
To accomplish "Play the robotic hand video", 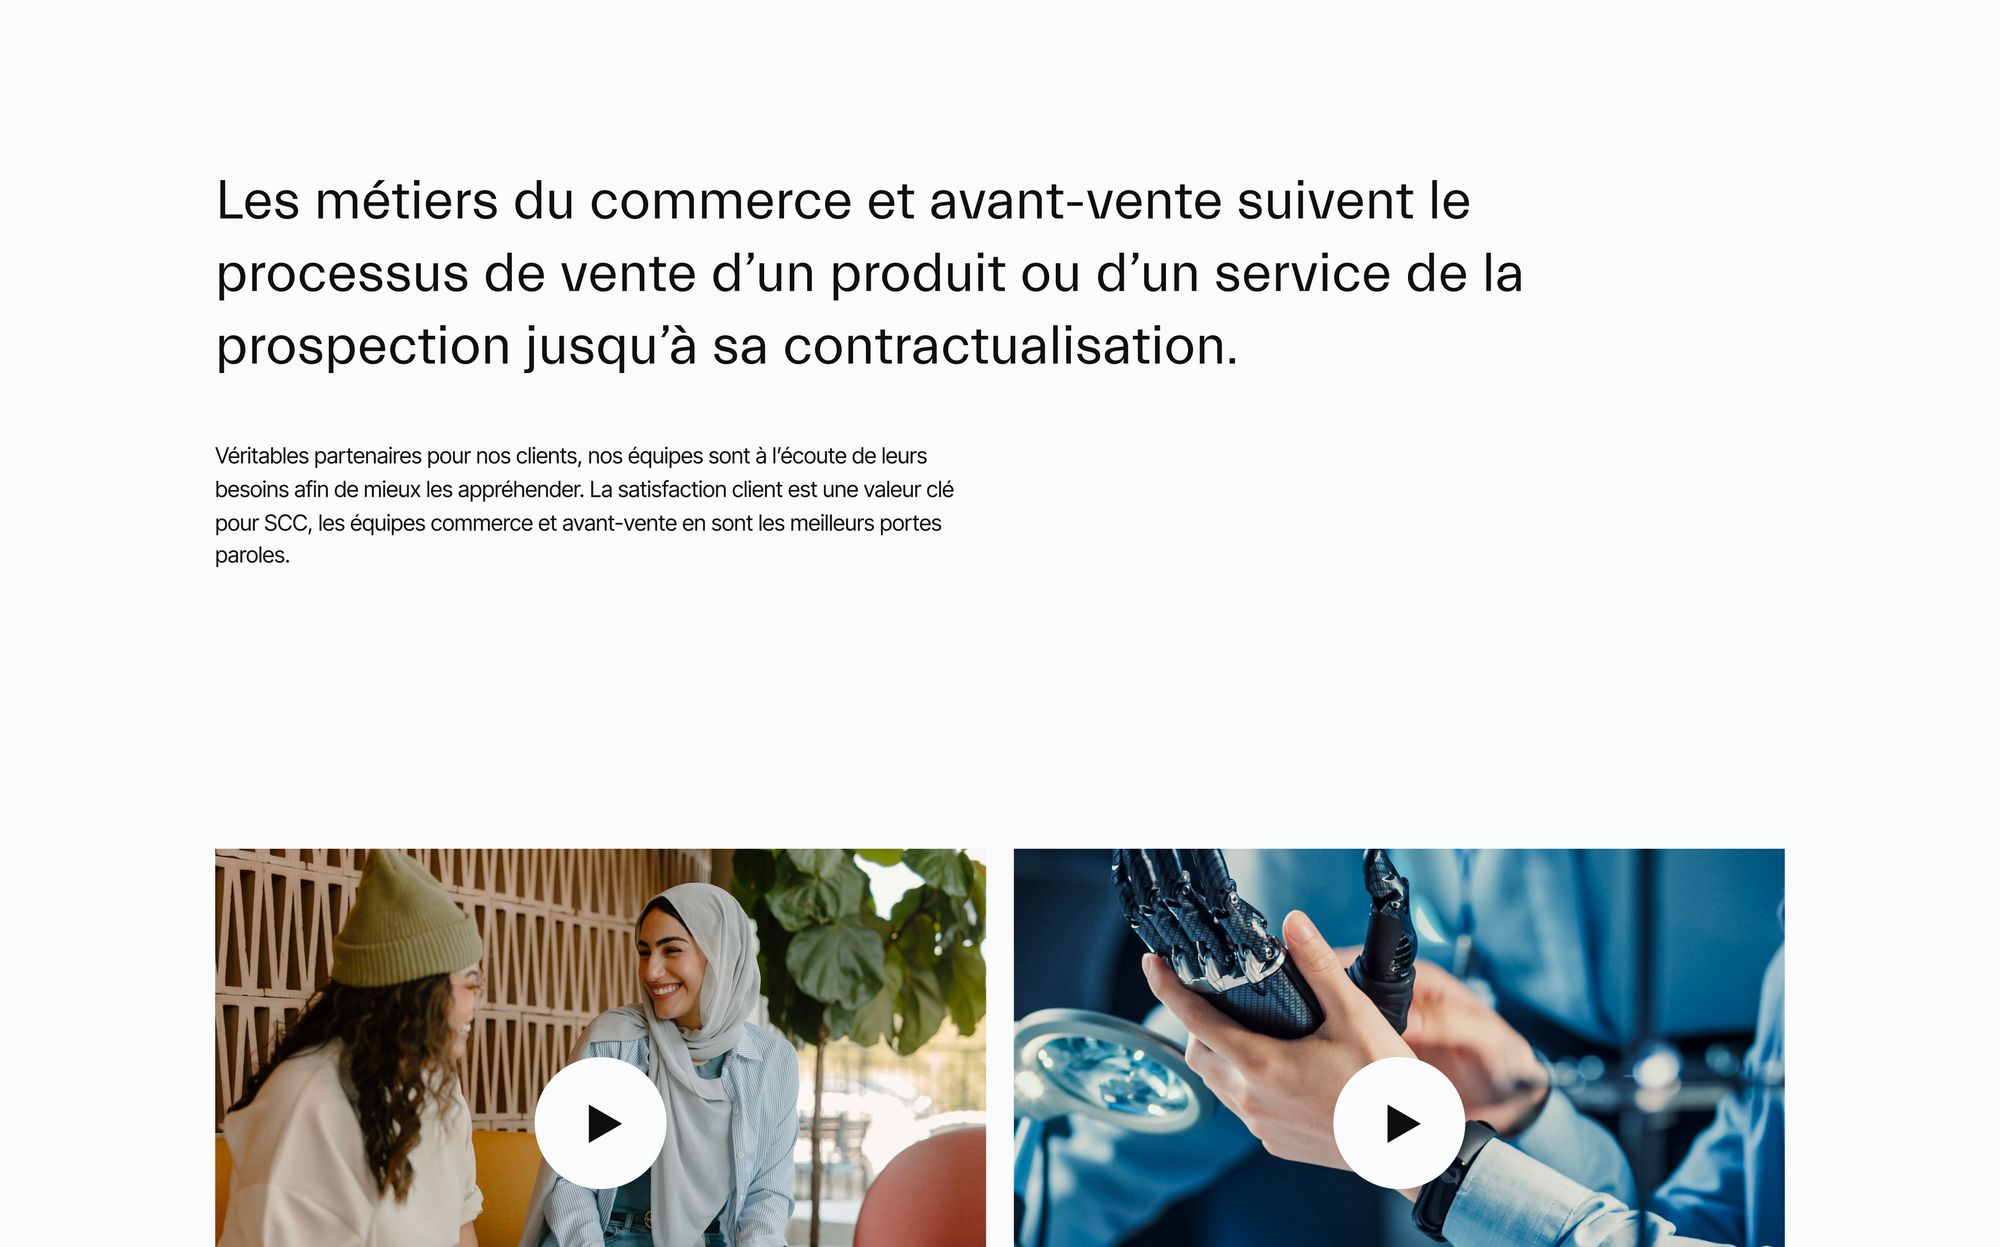I will click(x=1398, y=1123).
